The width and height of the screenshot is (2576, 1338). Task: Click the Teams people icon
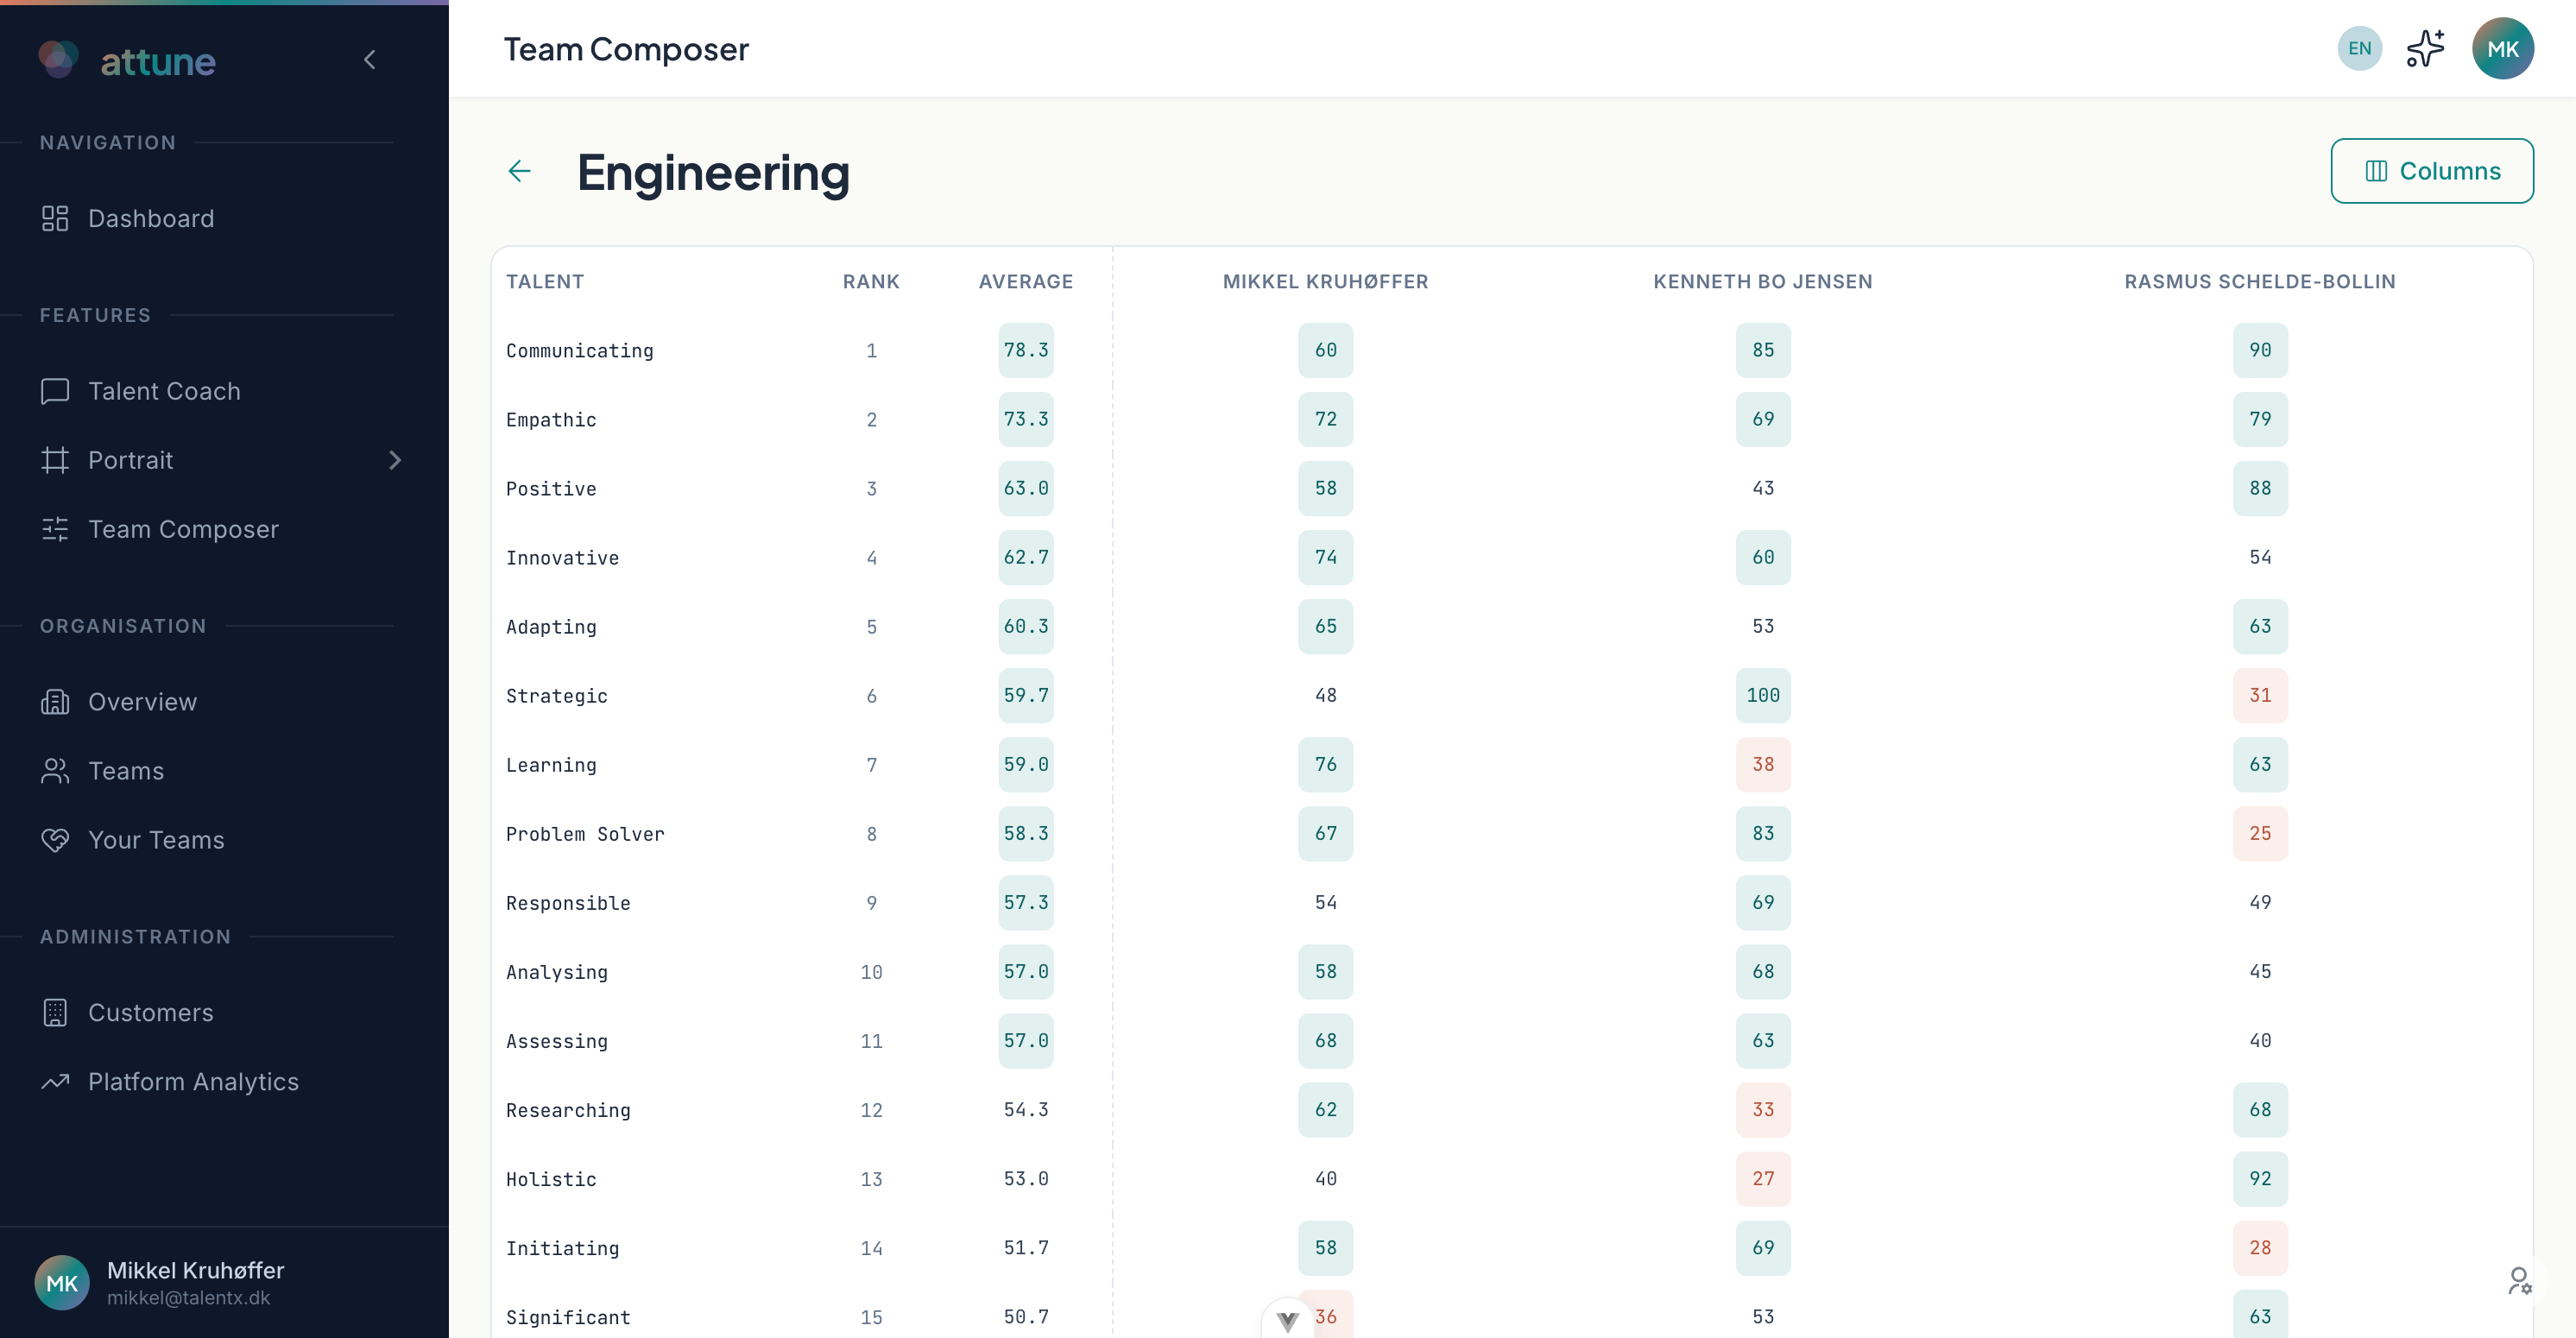55,771
